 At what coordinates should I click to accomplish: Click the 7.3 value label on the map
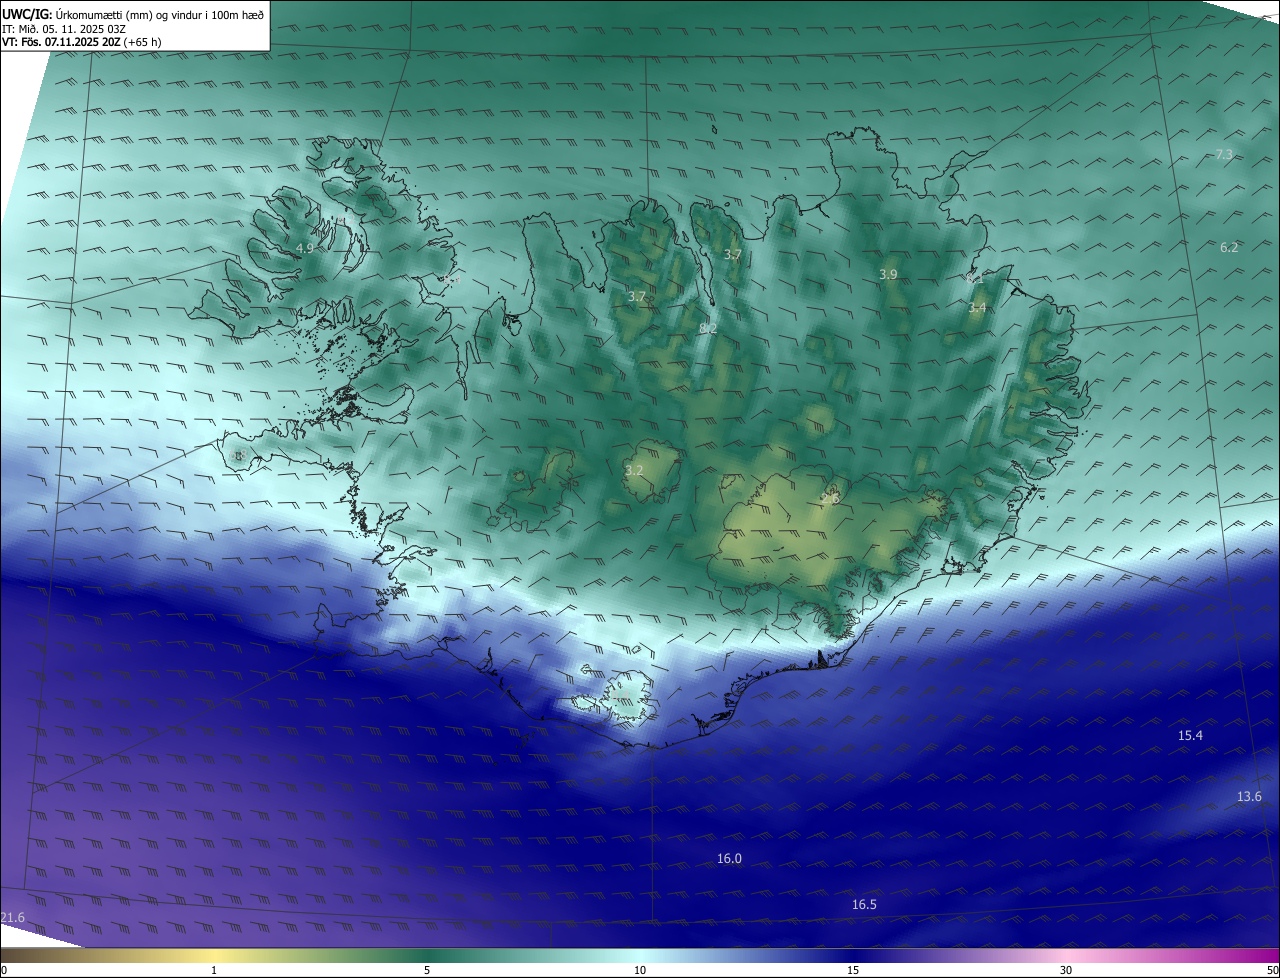click(x=1224, y=154)
